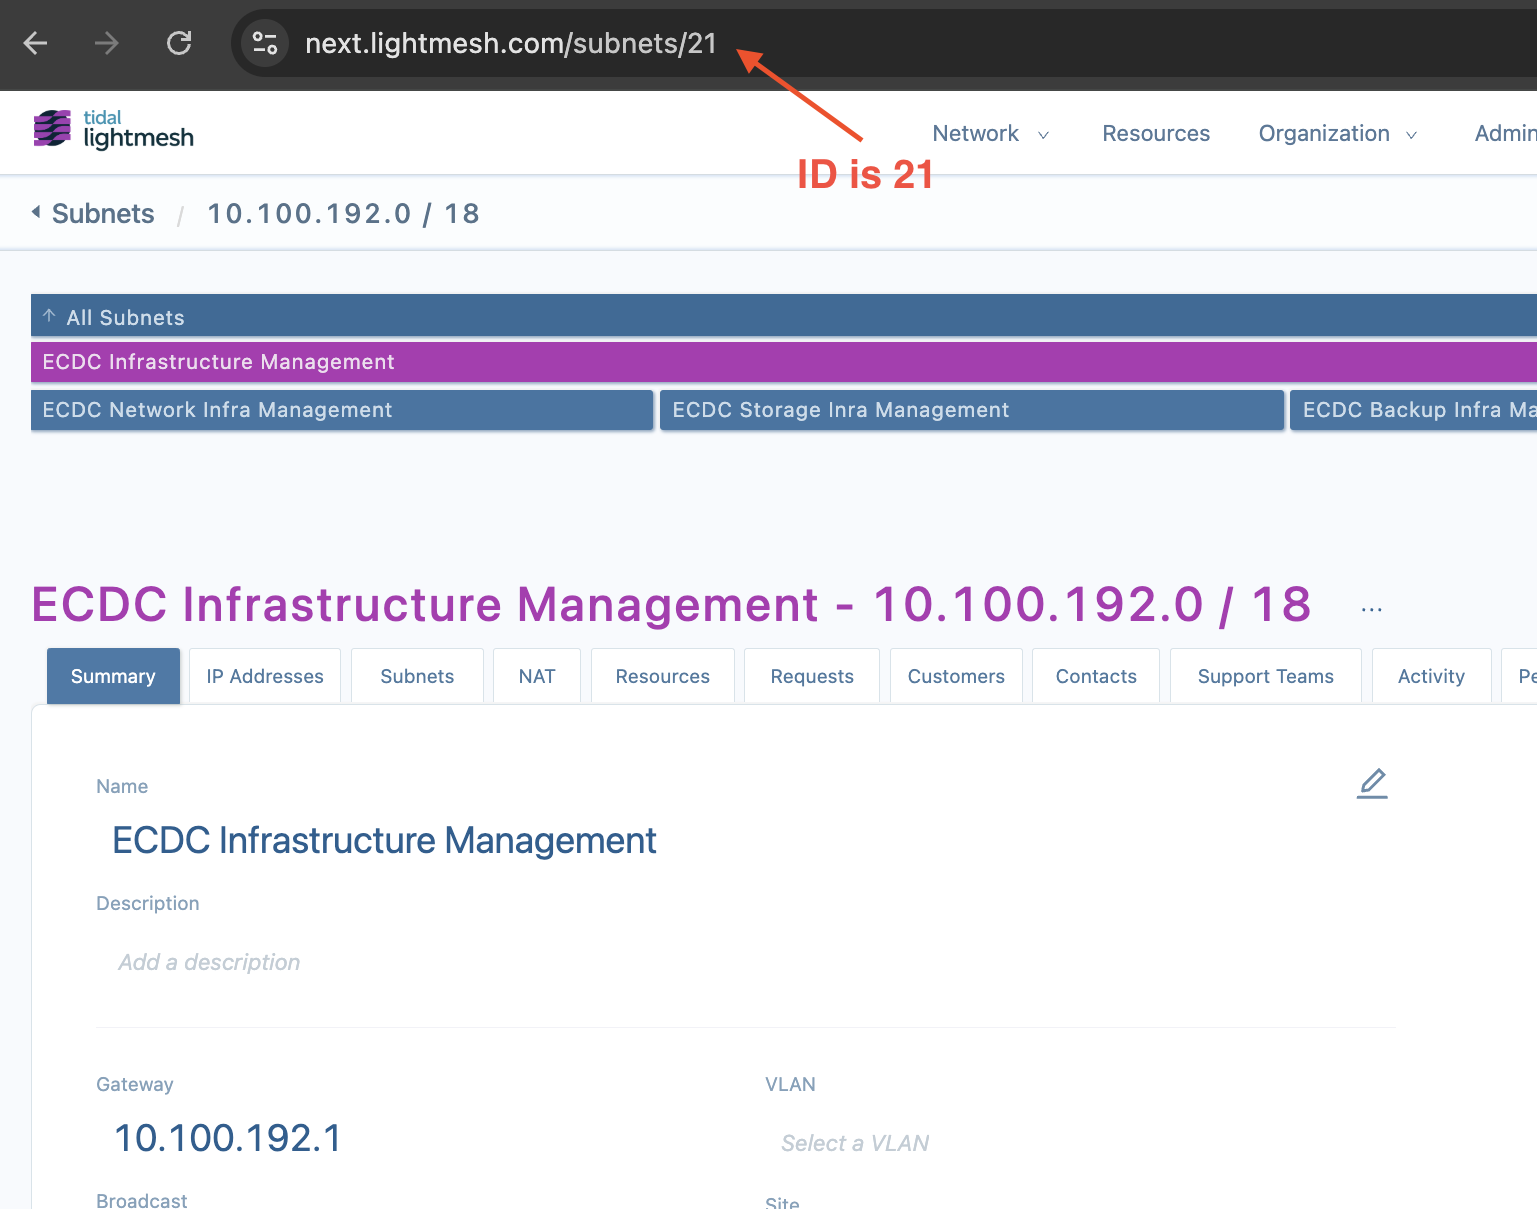The width and height of the screenshot is (1537, 1209).
Task: Open the Organization top navigation menu
Action: tap(1338, 133)
